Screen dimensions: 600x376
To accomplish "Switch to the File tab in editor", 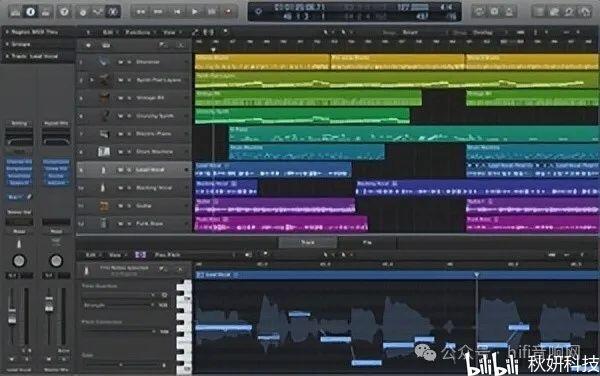I will [x=367, y=243].
